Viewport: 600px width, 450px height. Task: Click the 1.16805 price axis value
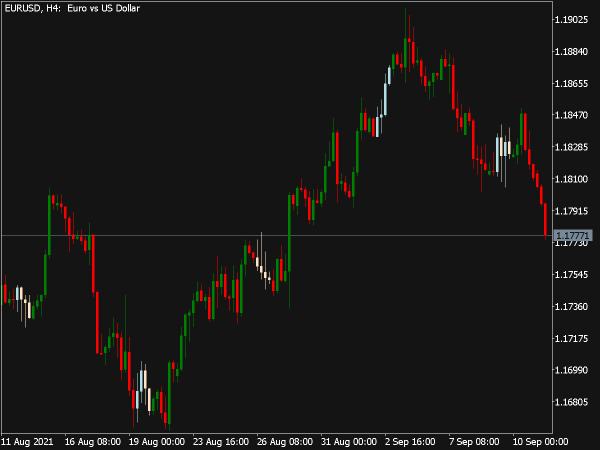(571, 402)
